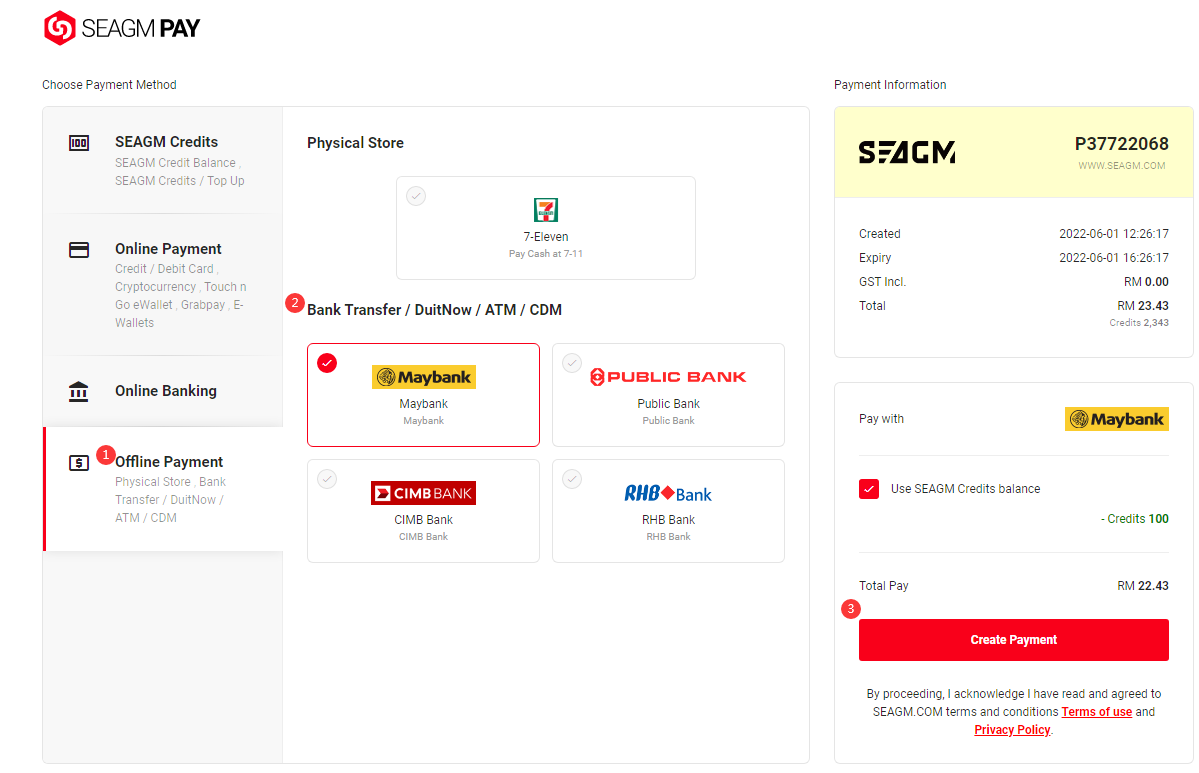The height and width of the screenshot is (773, 1199).
Task: Click the Total Pay amount RM 22.43
Action: (x=1142, y=586)
